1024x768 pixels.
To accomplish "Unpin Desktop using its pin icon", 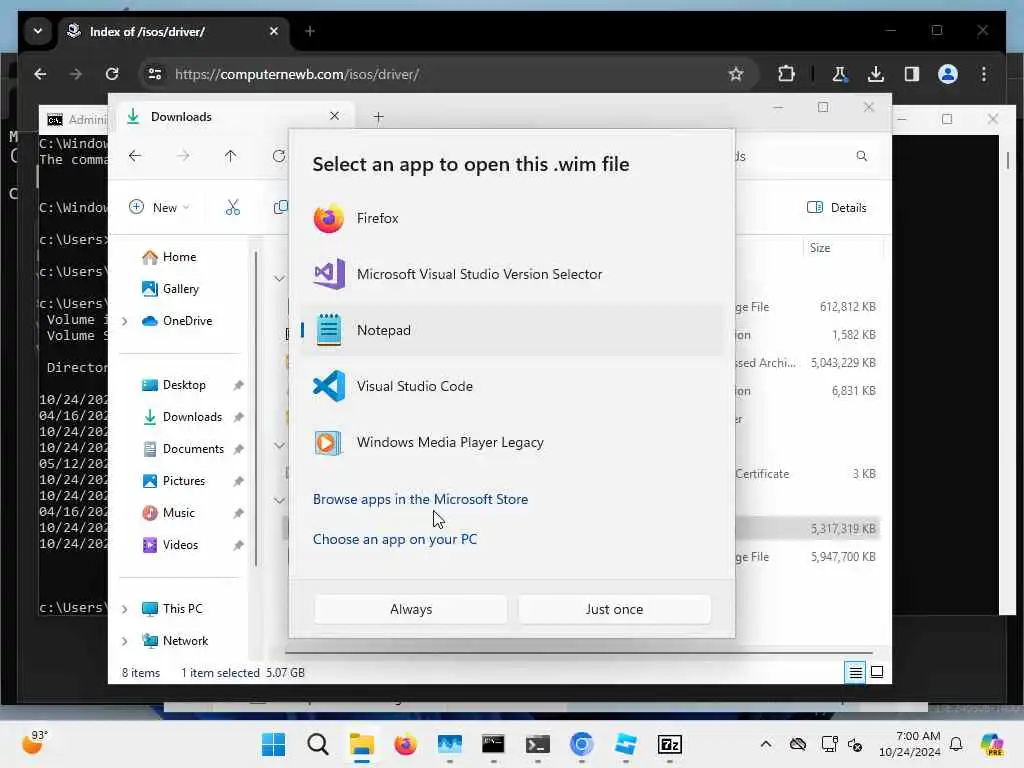I will click(x=238, y=385).
